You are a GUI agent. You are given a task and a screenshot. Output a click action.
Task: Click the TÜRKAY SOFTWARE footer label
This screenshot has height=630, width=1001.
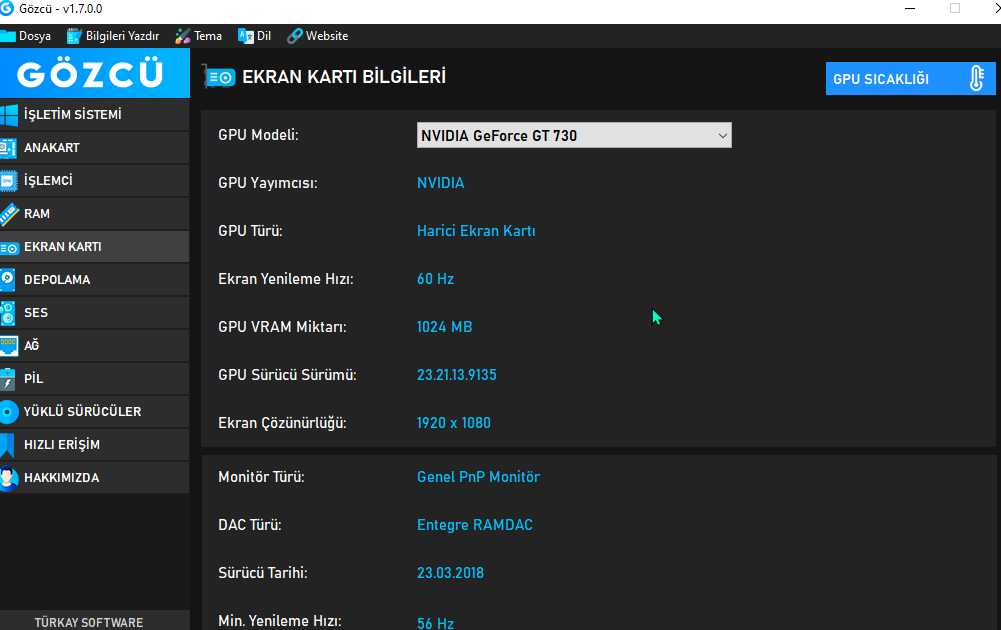(89, 622)
